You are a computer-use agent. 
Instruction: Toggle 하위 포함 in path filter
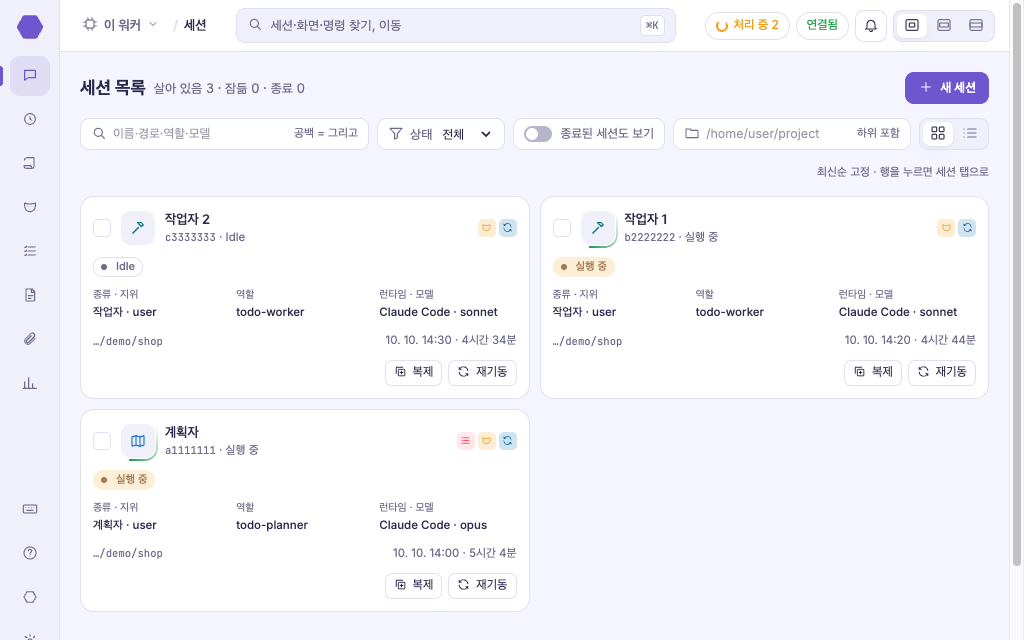coord(878,133)
